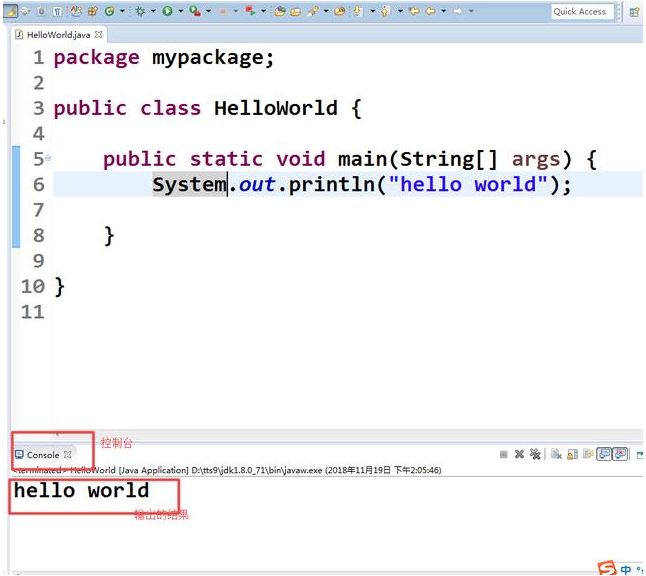646x576 pixels.
Task: Click Remove All Terminated Launches double-X icon
Action: click(x=534, y=454)
